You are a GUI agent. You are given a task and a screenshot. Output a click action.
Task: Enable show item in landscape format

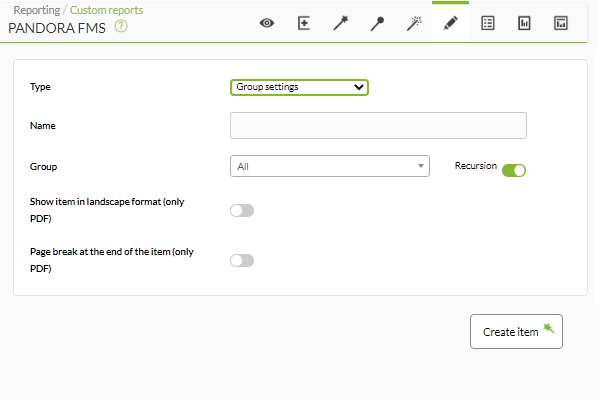click(x=242, y=211)
